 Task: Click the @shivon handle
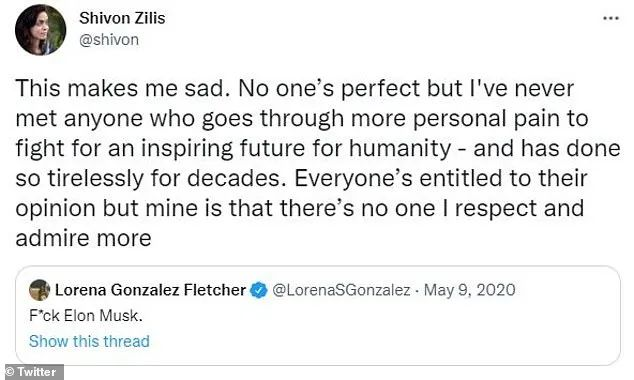[109, 40]
